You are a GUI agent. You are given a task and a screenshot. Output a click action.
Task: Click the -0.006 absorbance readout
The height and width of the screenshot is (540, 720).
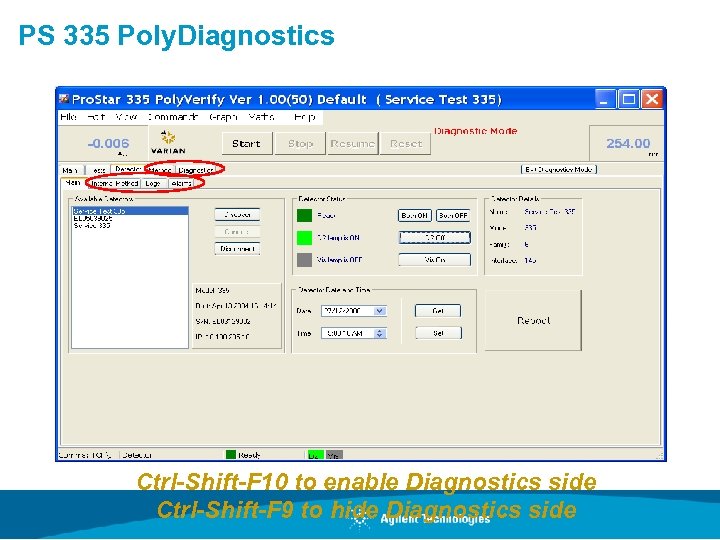108,144
